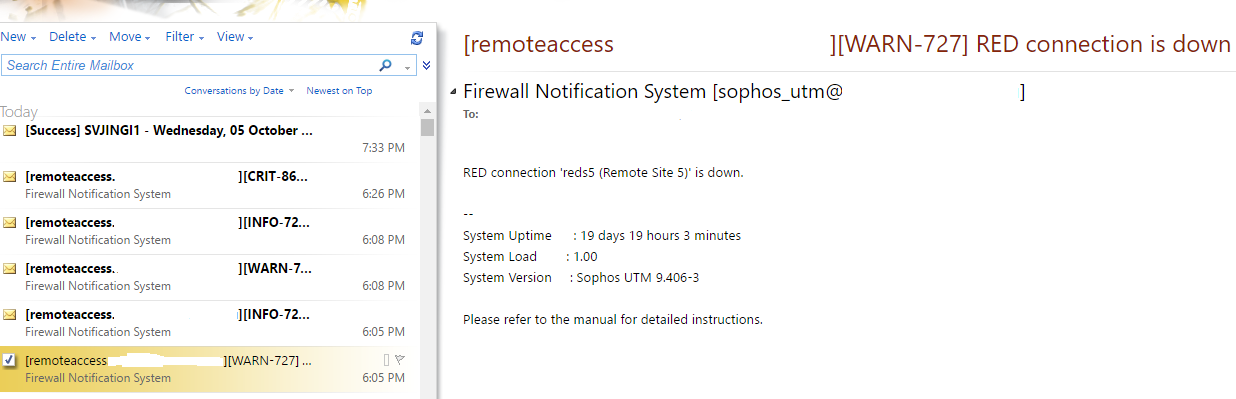Click the message list scrollbar thumb
Image resolution: width=1236 pixels, height=399 pixels.
pos(427,127)
